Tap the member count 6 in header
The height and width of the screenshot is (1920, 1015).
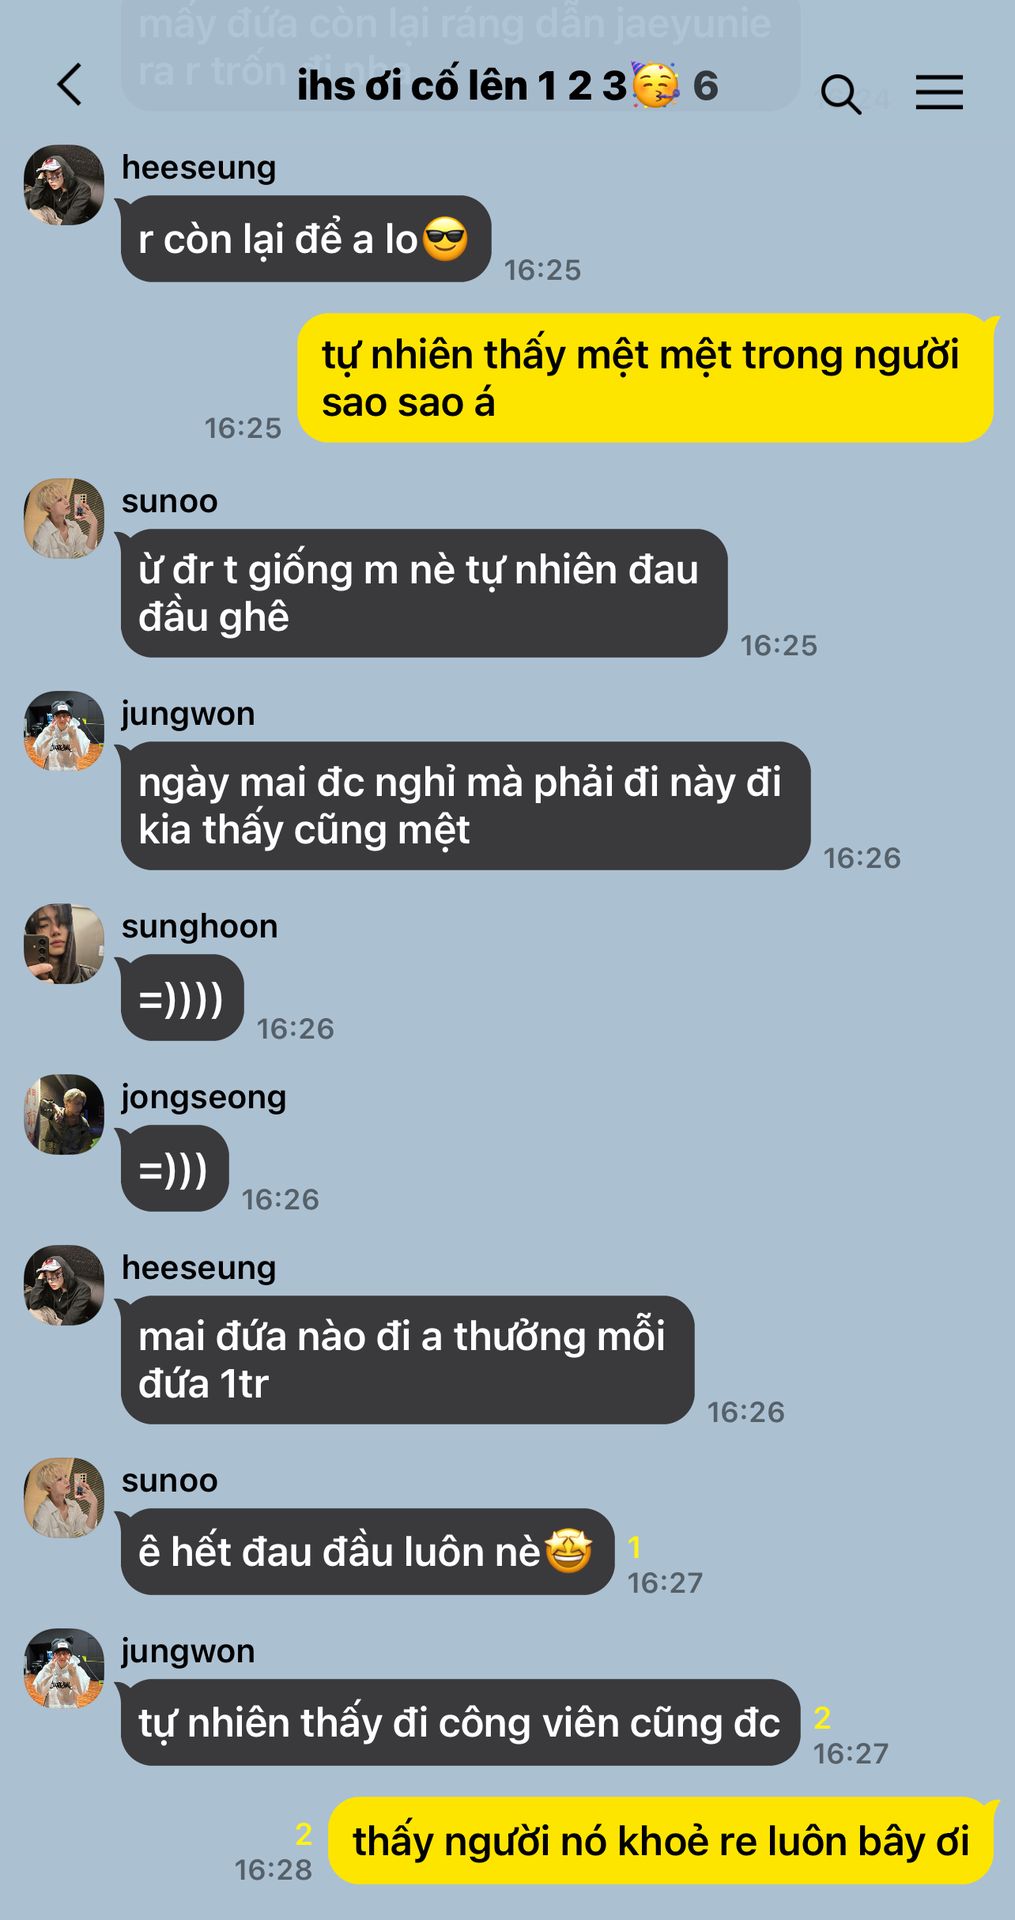(x=706, y=86)
